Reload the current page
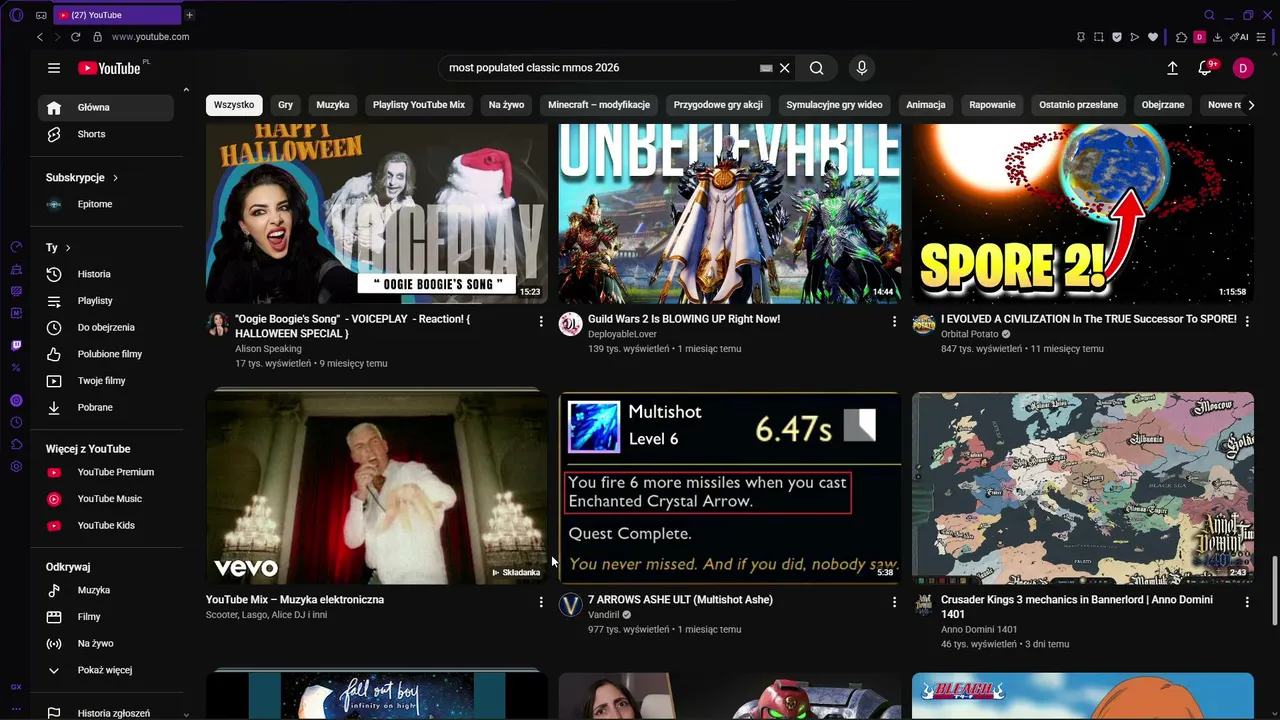Screen dimensions: 1280x720 (75, 37)
